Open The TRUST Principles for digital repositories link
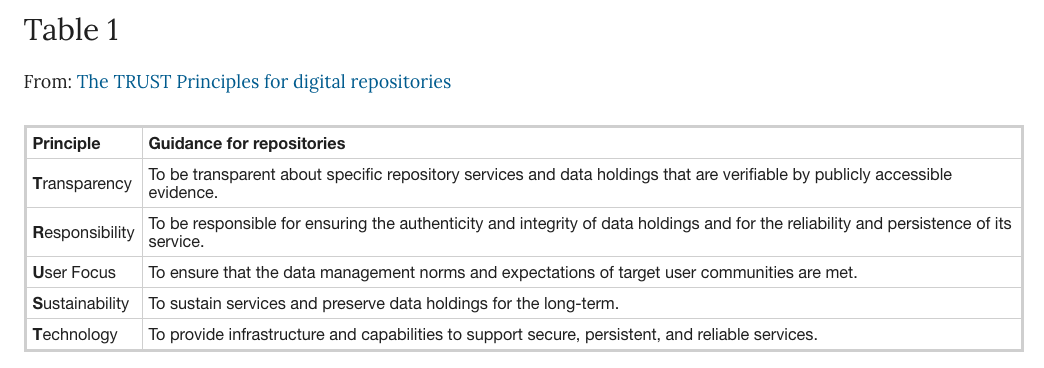Screen dimensions: 1044x368 (x=264, y=82)
